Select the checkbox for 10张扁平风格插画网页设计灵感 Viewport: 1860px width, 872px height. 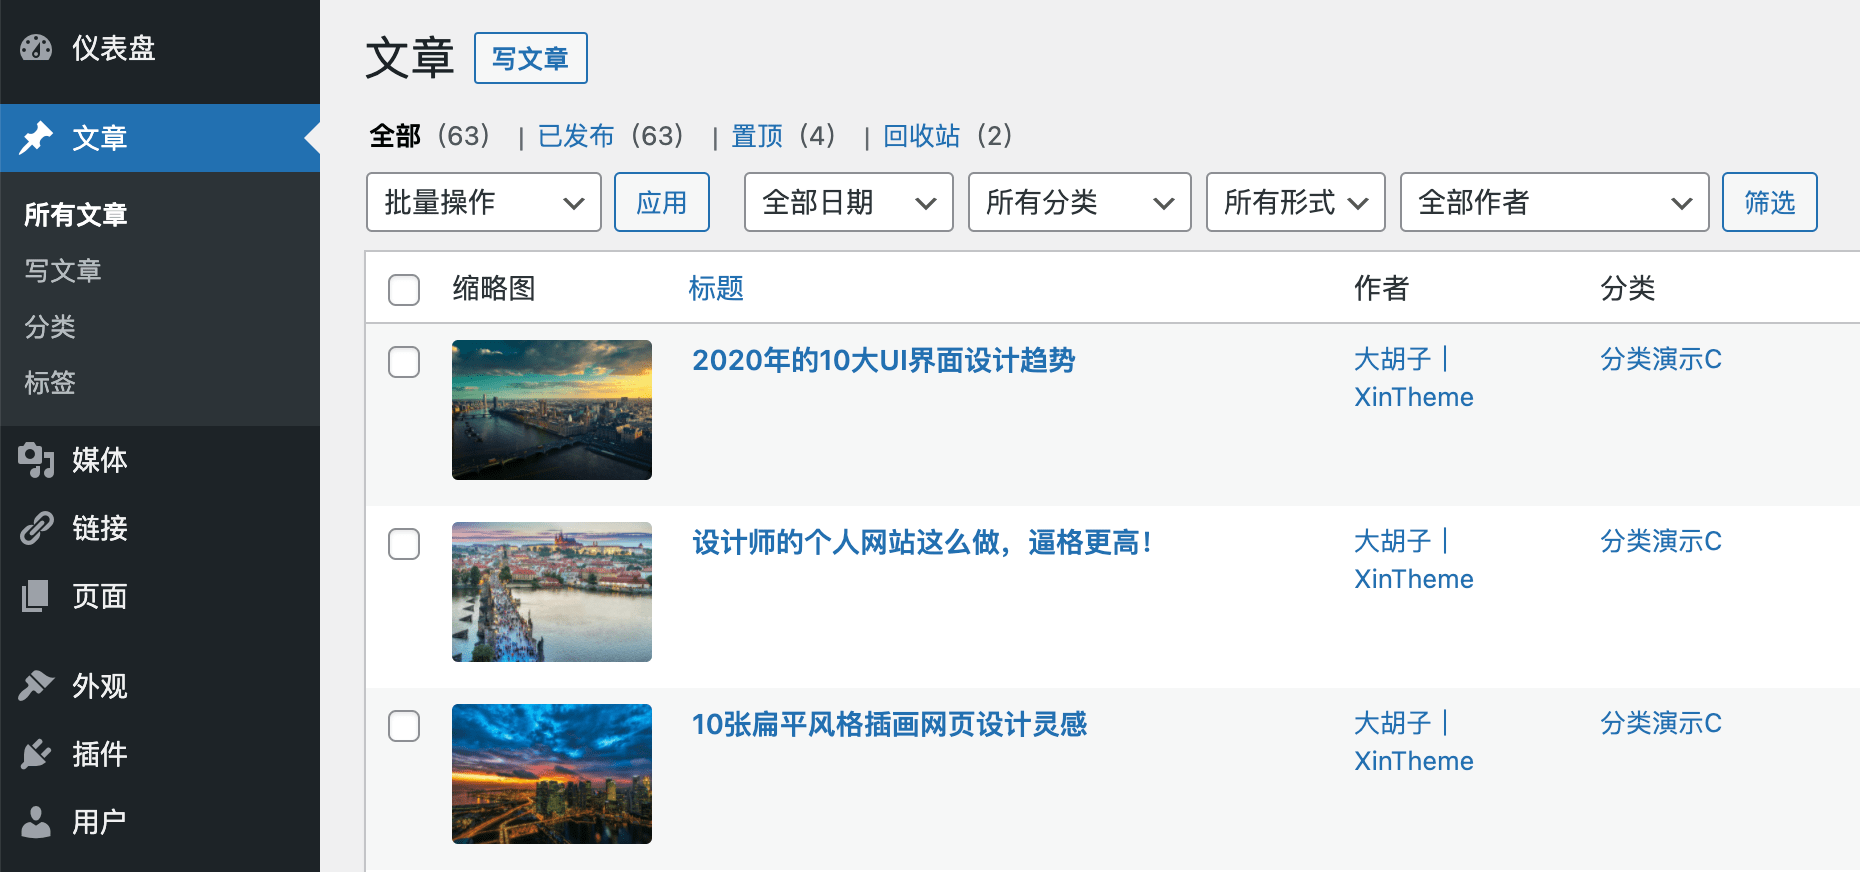click(404, 726)
